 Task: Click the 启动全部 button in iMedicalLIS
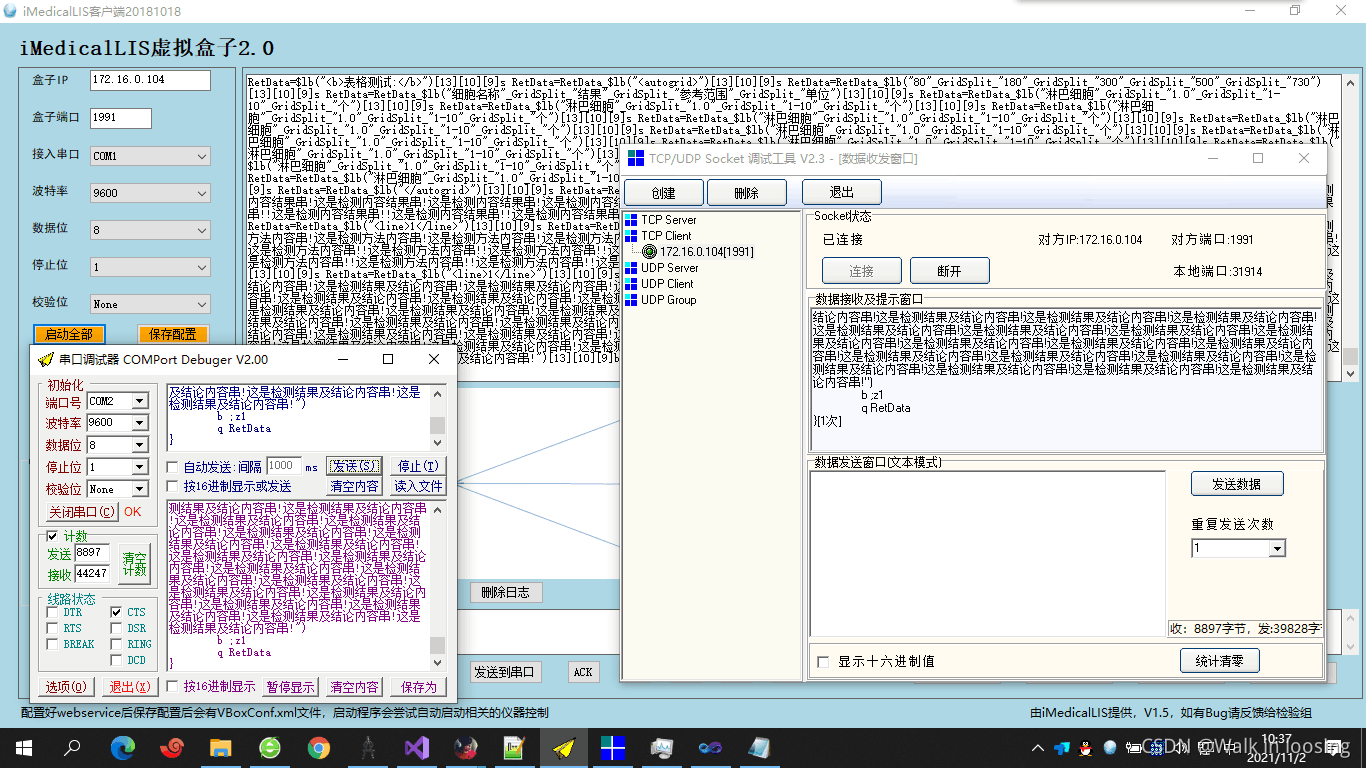point(69,335)
